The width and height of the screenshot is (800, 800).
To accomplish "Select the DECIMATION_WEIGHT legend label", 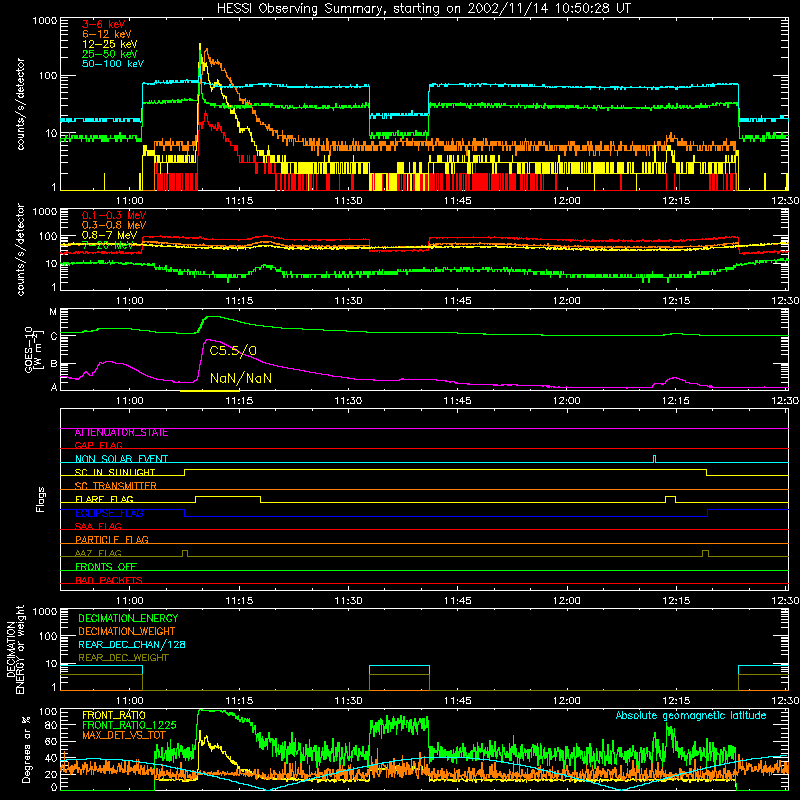I will (127, 632).
